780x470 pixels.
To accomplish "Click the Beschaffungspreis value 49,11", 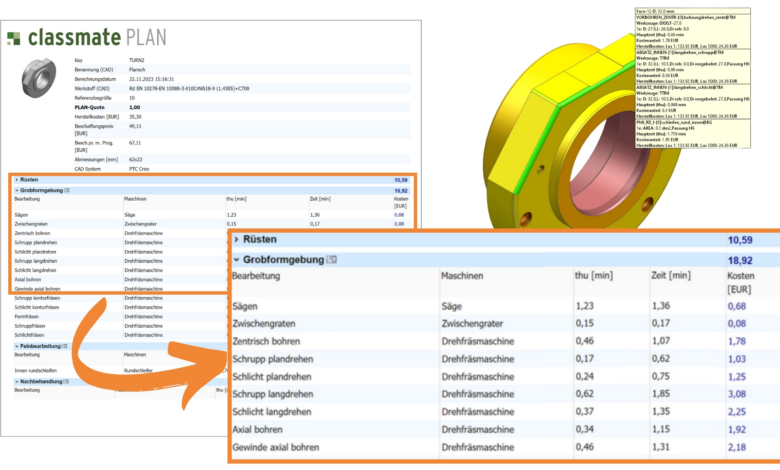I will pyautogui.click(x=135, y=126).
